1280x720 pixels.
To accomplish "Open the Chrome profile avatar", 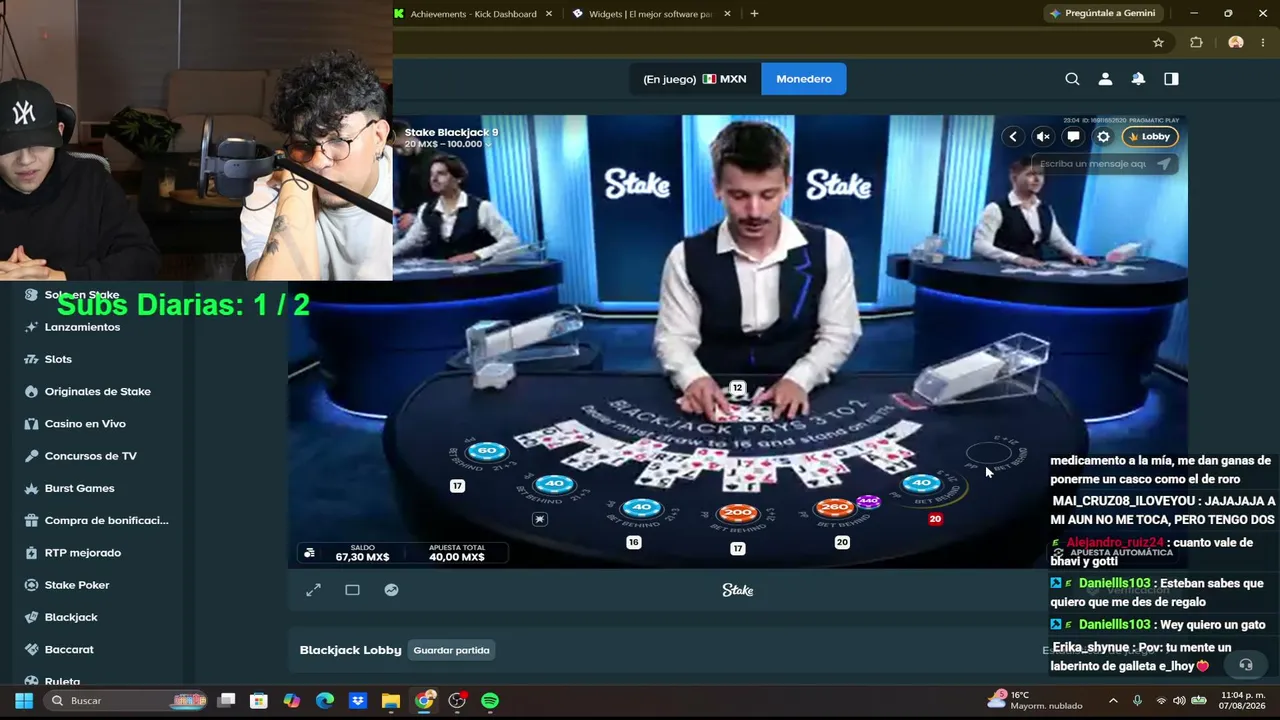I will [x=1236, y=42].
